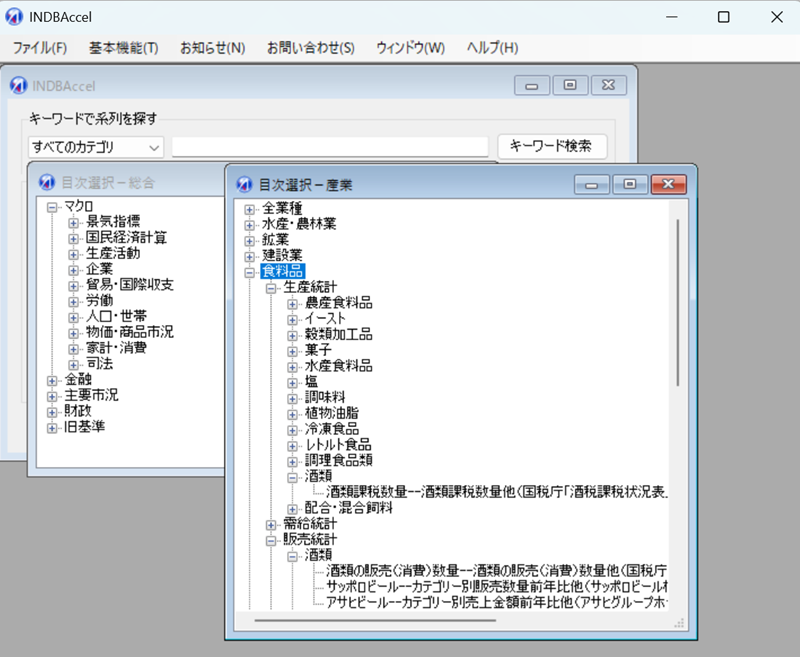The image size is (800, 657).
Task: Expand the 冷凍食品 tree node
Action: point(292,428)
